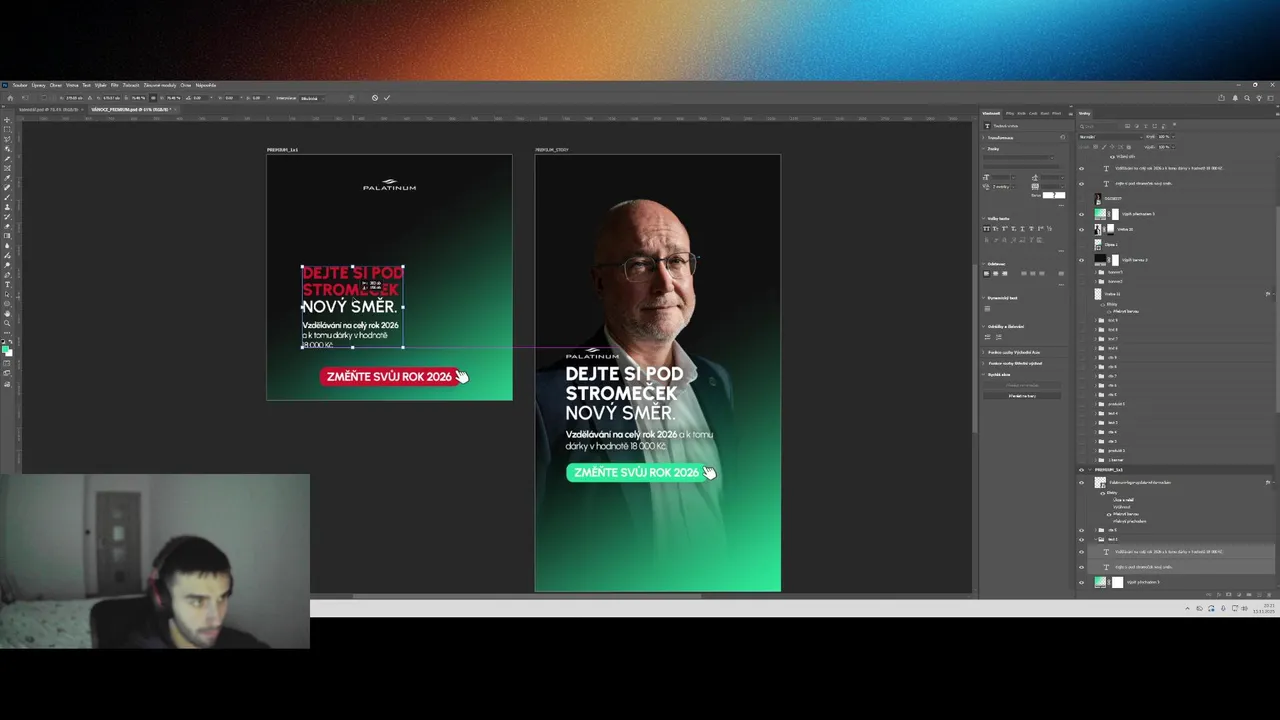Viewport: 1280px width, 720px height.
Task: Hide the Vrstva 20 layer
Action: tap(1081, 229)
